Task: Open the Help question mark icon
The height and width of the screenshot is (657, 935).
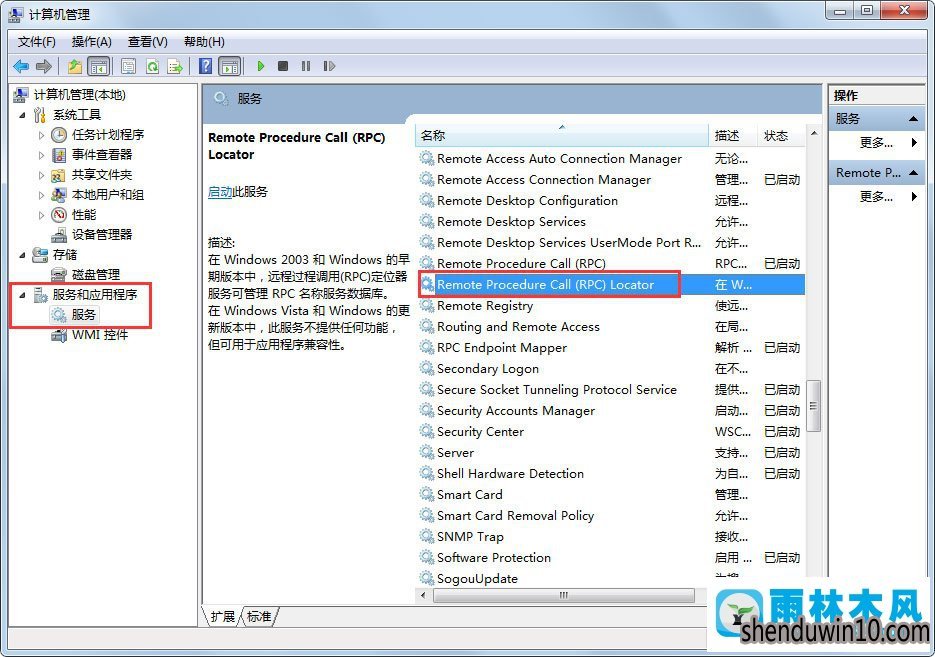Action: tap(205, 66)
